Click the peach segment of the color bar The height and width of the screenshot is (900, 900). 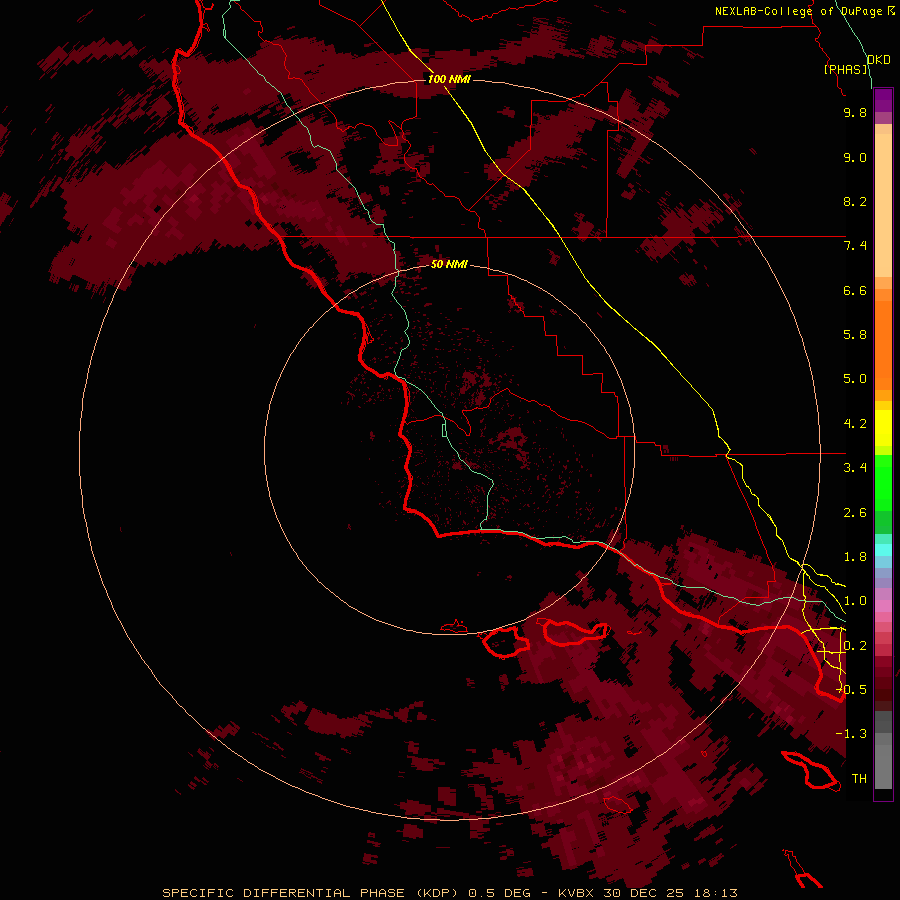coord(883,205)
